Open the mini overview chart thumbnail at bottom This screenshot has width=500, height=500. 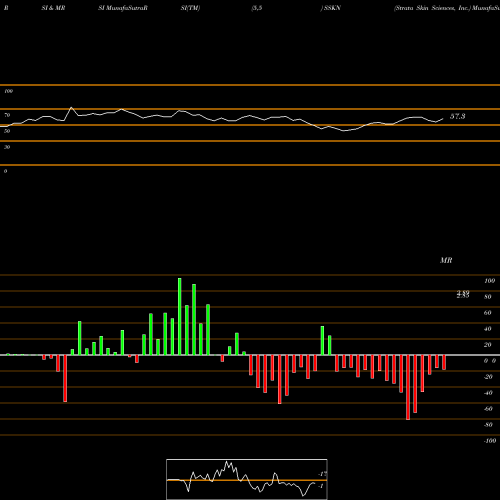click(247, 479)
